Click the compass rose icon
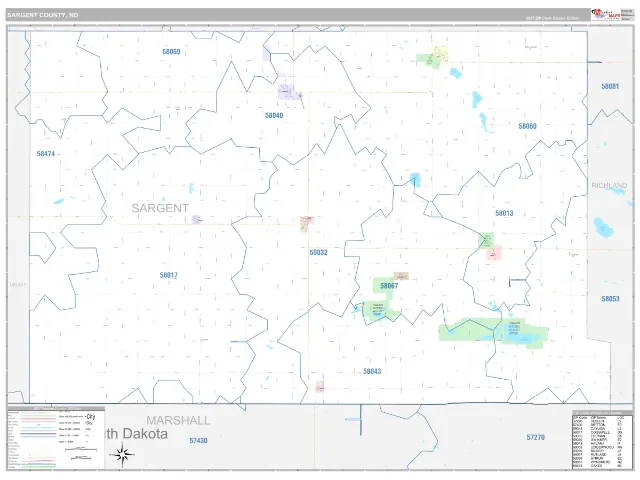The image size is (640, 480). 122,455
